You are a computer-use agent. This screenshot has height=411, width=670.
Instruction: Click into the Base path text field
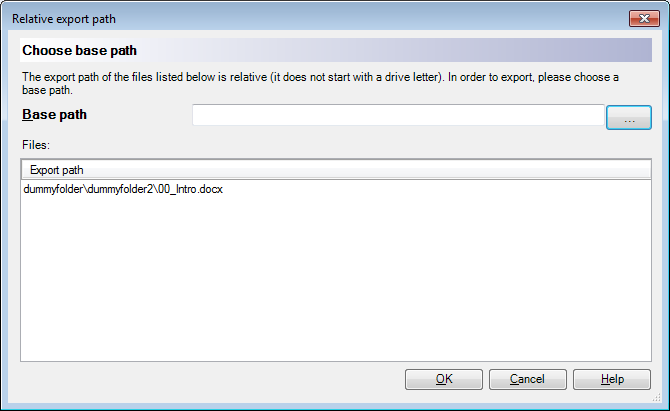pos(398,115)
